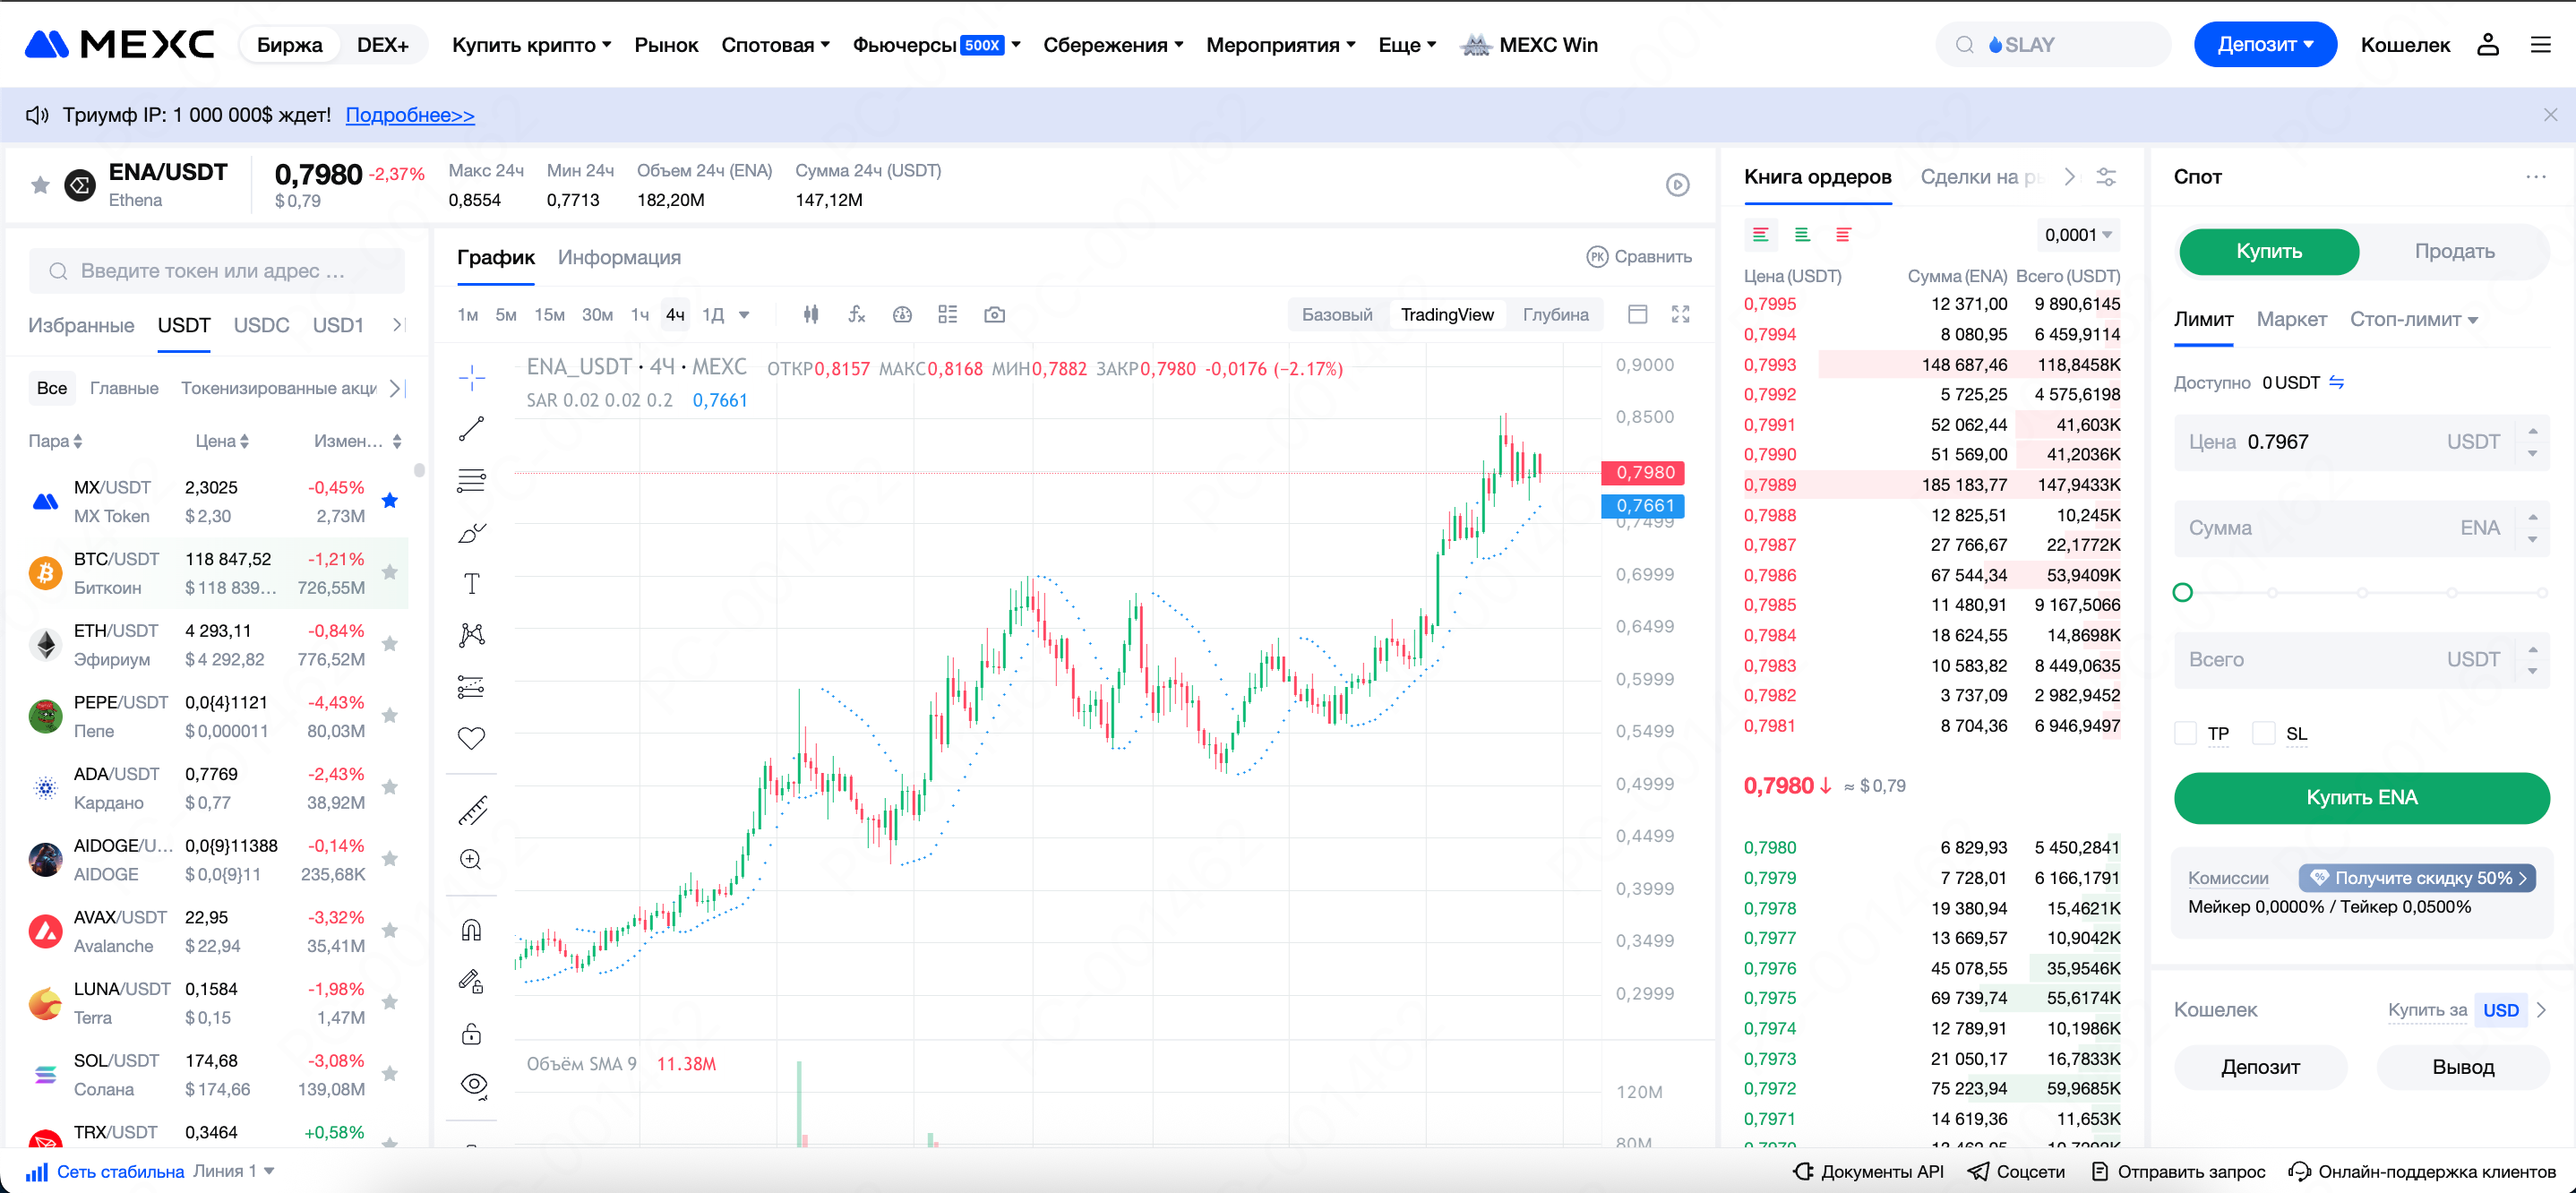This screenshot has width=2576, height=1193.
Task: Open the forecast/position tool
Action: point(471,687)
